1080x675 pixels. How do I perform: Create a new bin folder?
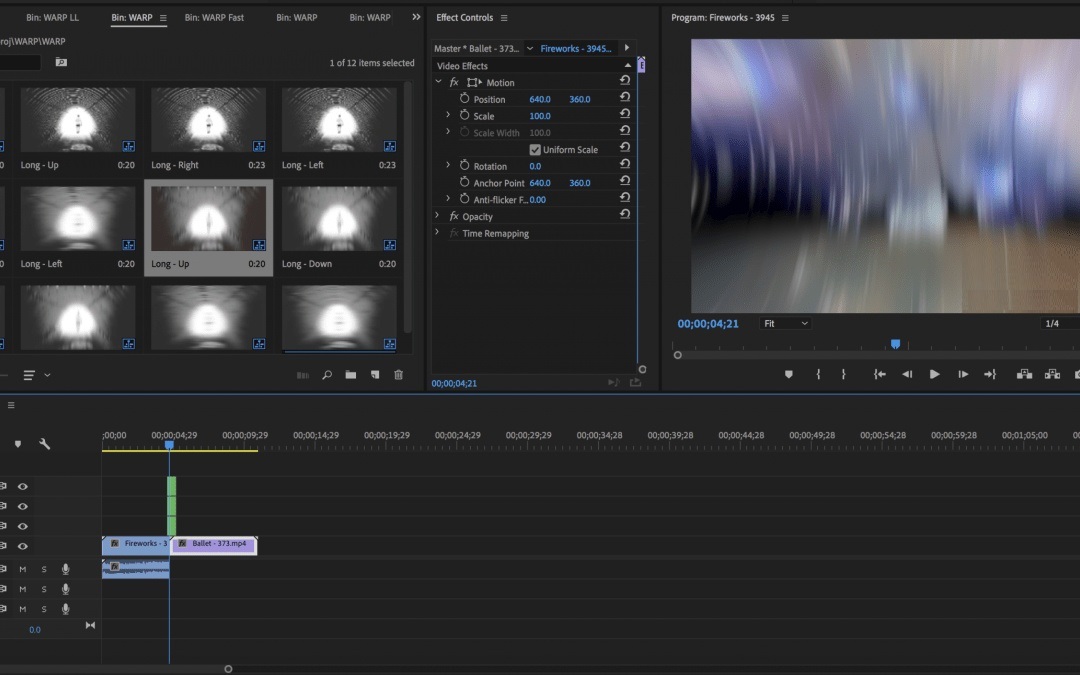pos(351,375)
